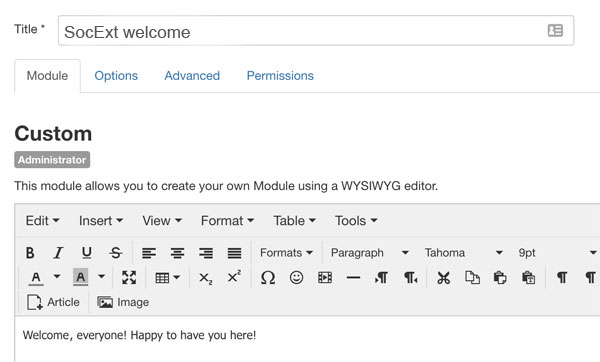The image size is (600, 362).
Task: Toggle fullscreen editor mode
Action: pyautogui.click(x=129, y=277)
